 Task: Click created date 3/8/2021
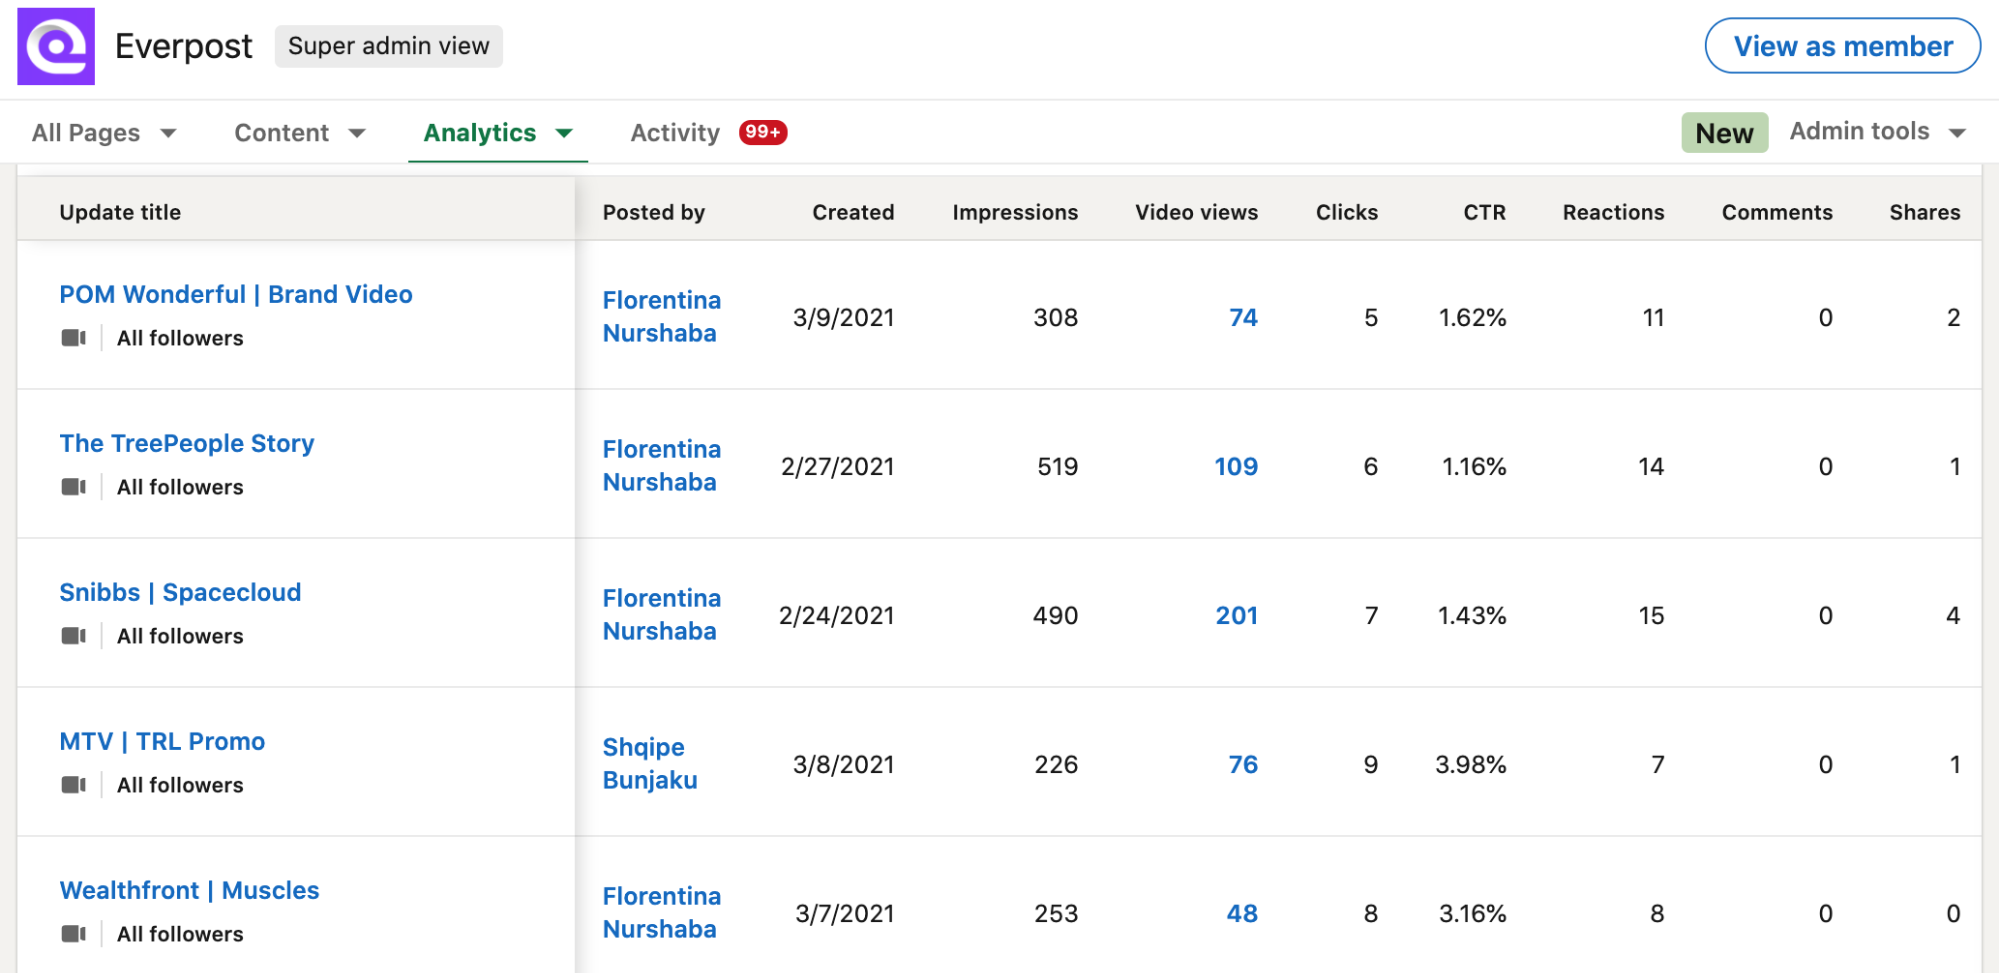pyautogui.click(x=844, y=765)
